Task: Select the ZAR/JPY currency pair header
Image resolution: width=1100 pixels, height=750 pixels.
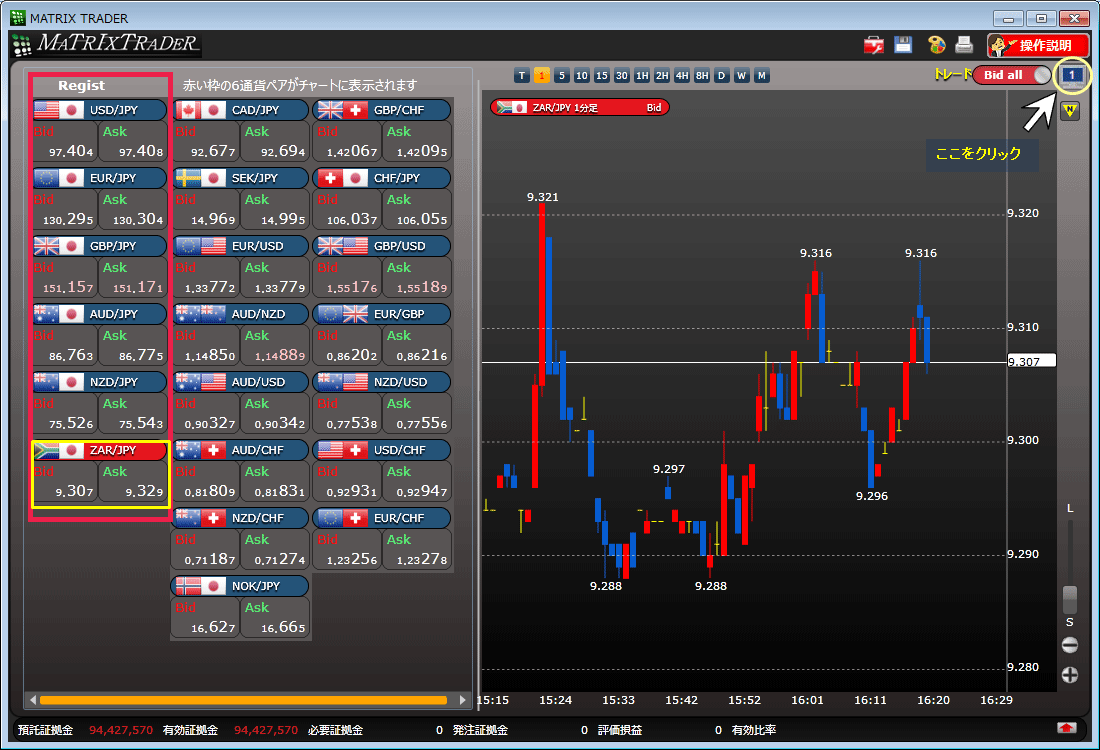Action: click(x=99, y=450)
